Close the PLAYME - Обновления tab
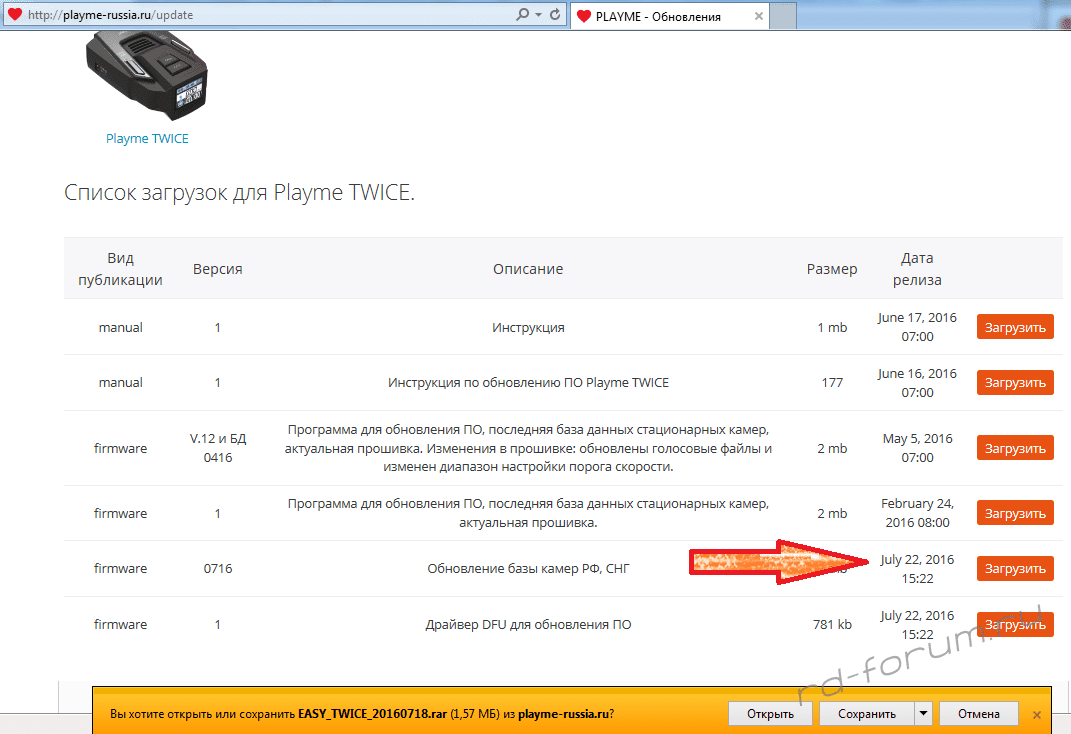This screenshot has width=1071, height=734. point(759,16)
